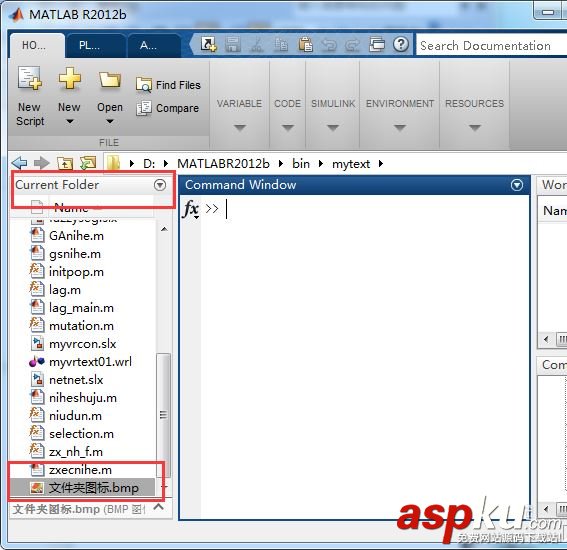Click the Redo arrow icon

click(x=353, y=45)
